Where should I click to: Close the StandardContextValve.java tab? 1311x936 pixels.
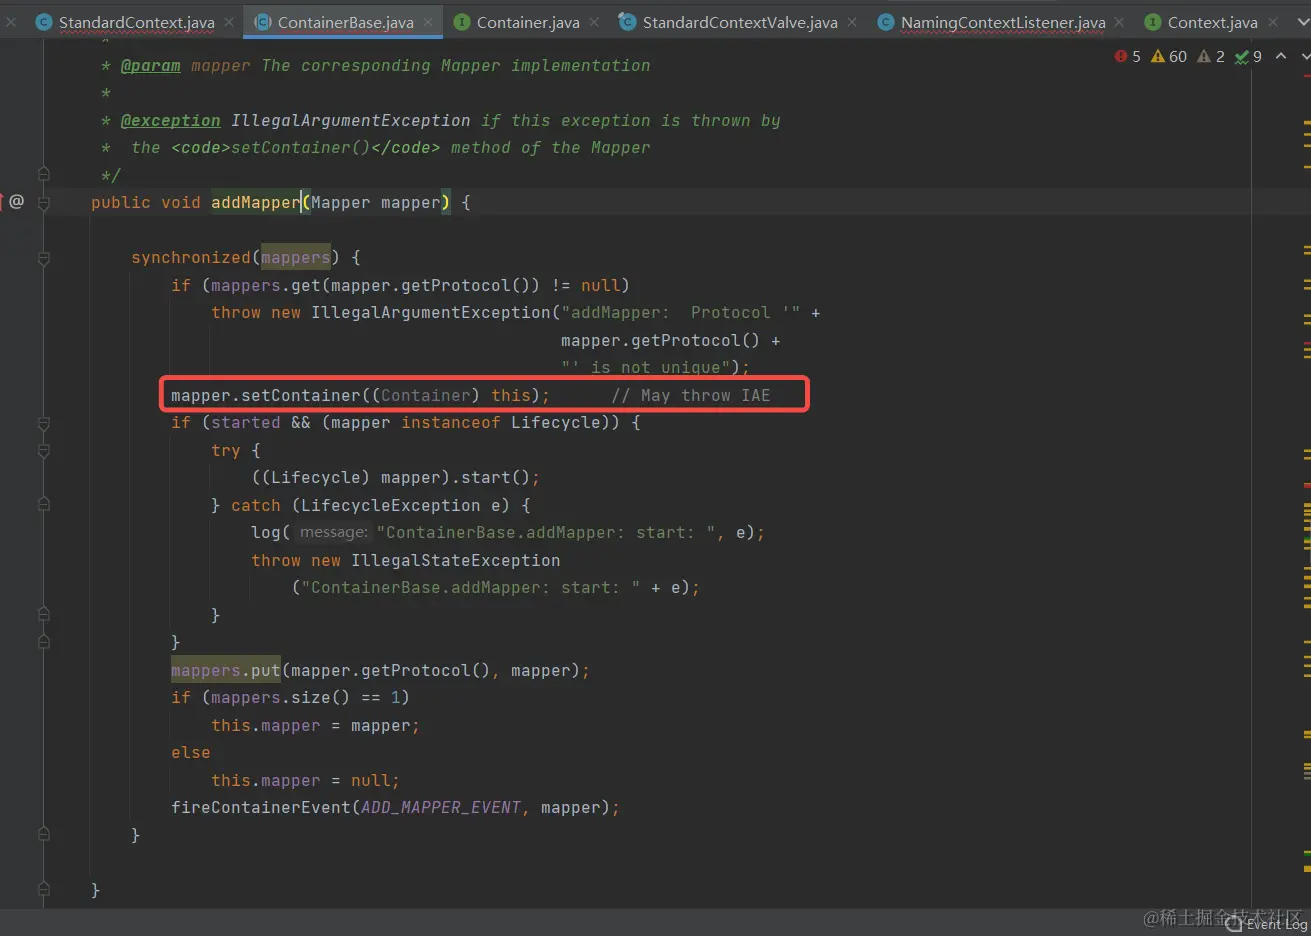[x=852, y=22]
